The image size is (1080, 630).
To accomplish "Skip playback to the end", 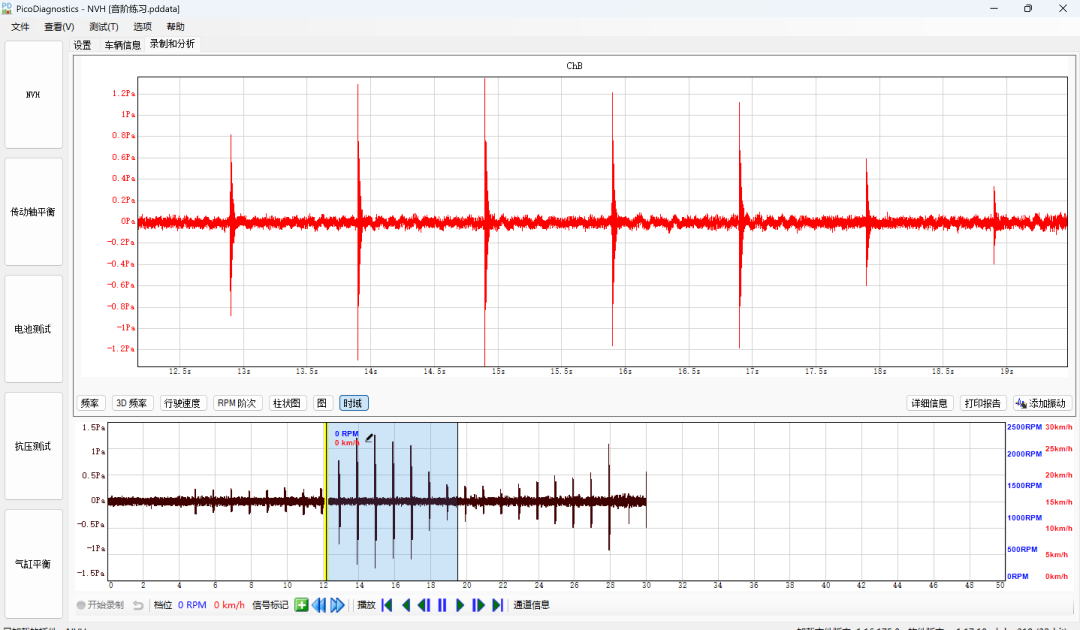I will tap(497, 605).
